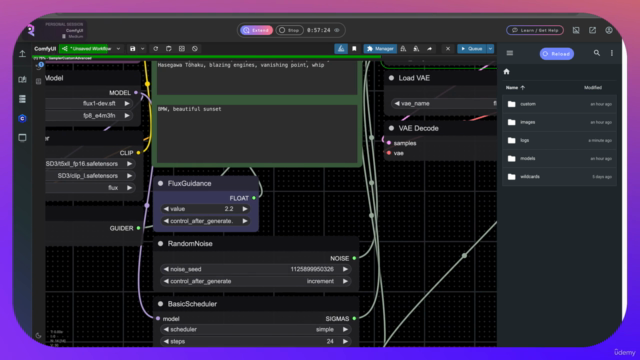Open the user account icon top right
The image size is (640, 360).
coord(609,30)
